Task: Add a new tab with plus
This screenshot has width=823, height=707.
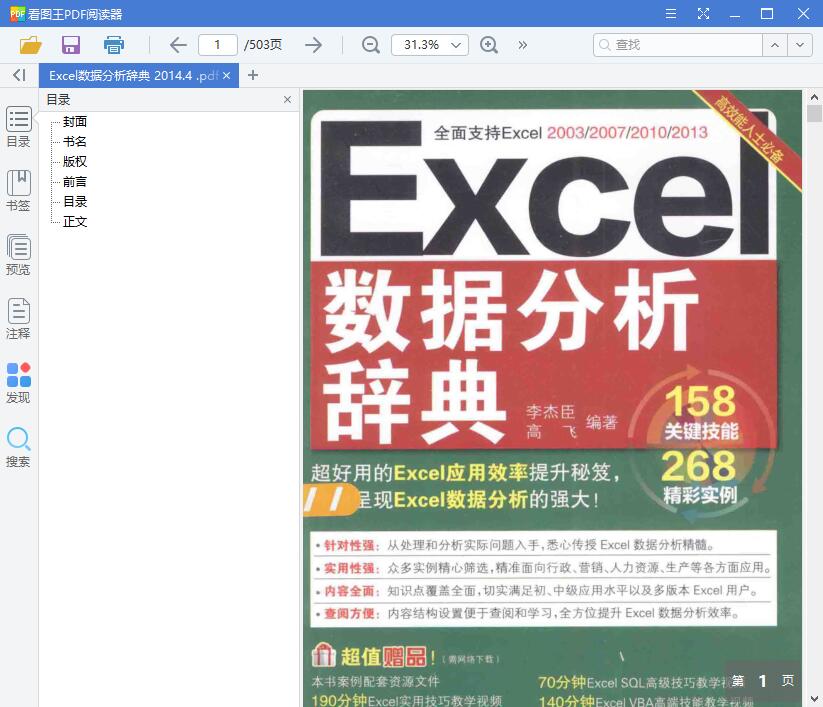Action: (253, 76)
